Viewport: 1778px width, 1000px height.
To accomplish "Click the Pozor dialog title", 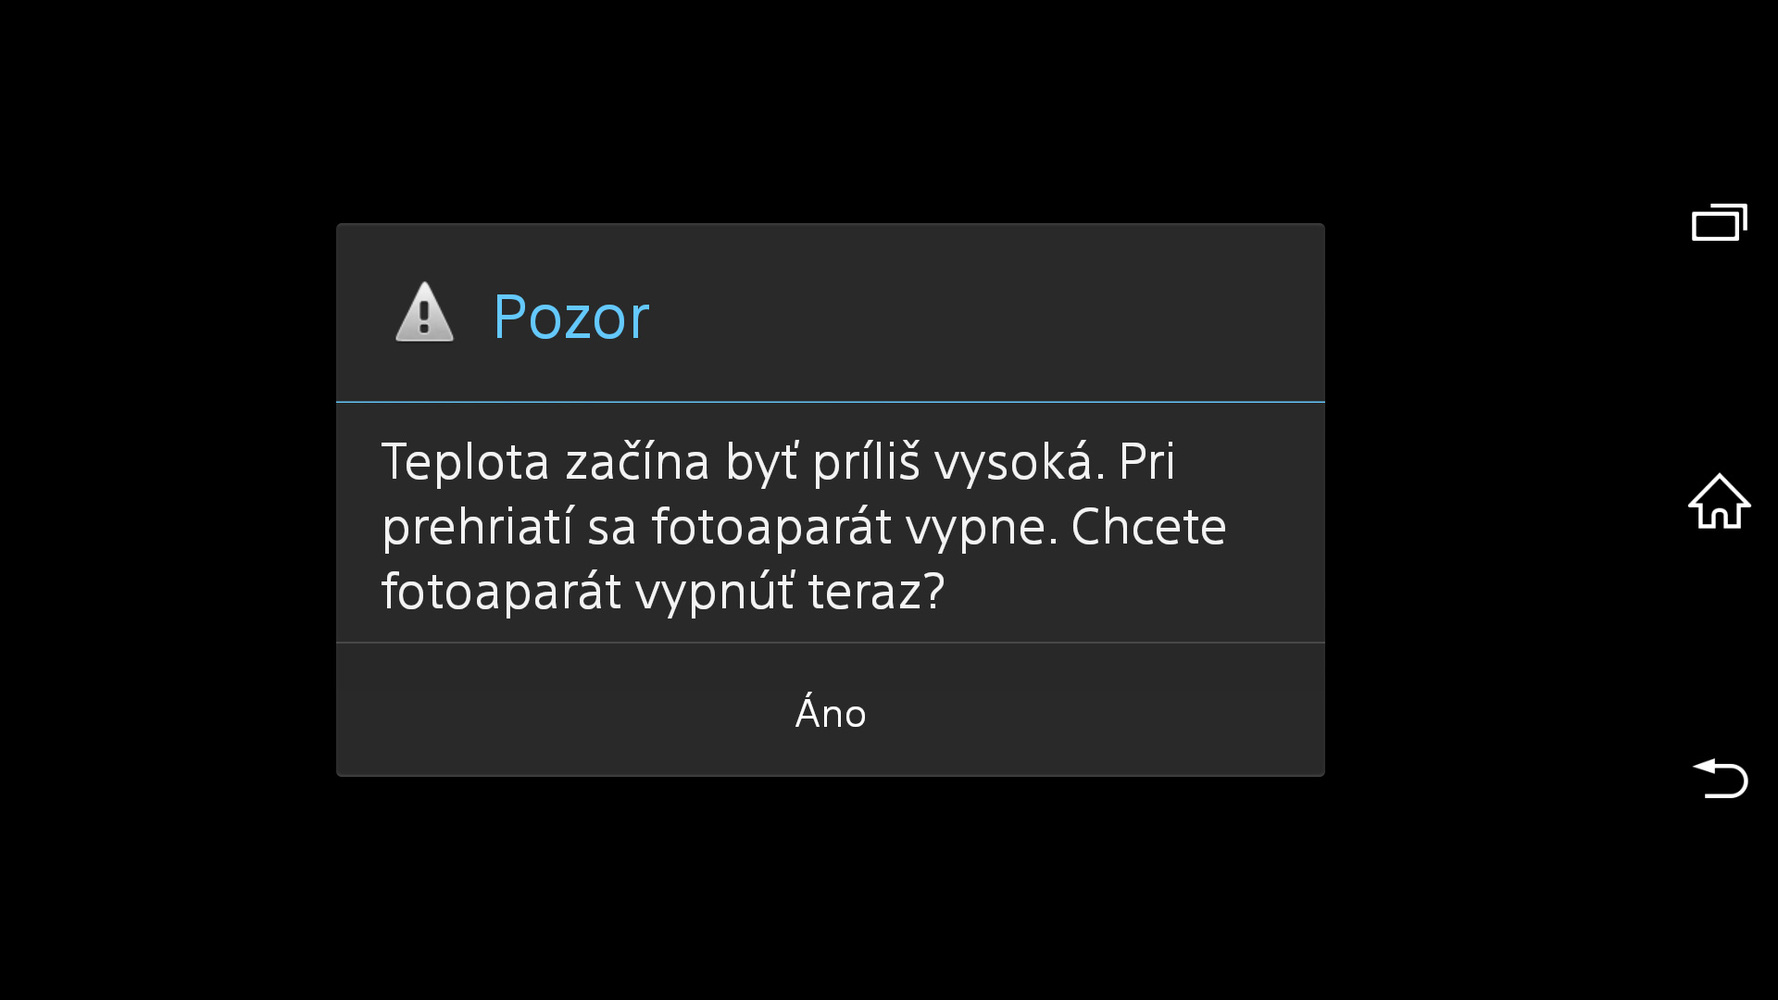I will (571, 317).
